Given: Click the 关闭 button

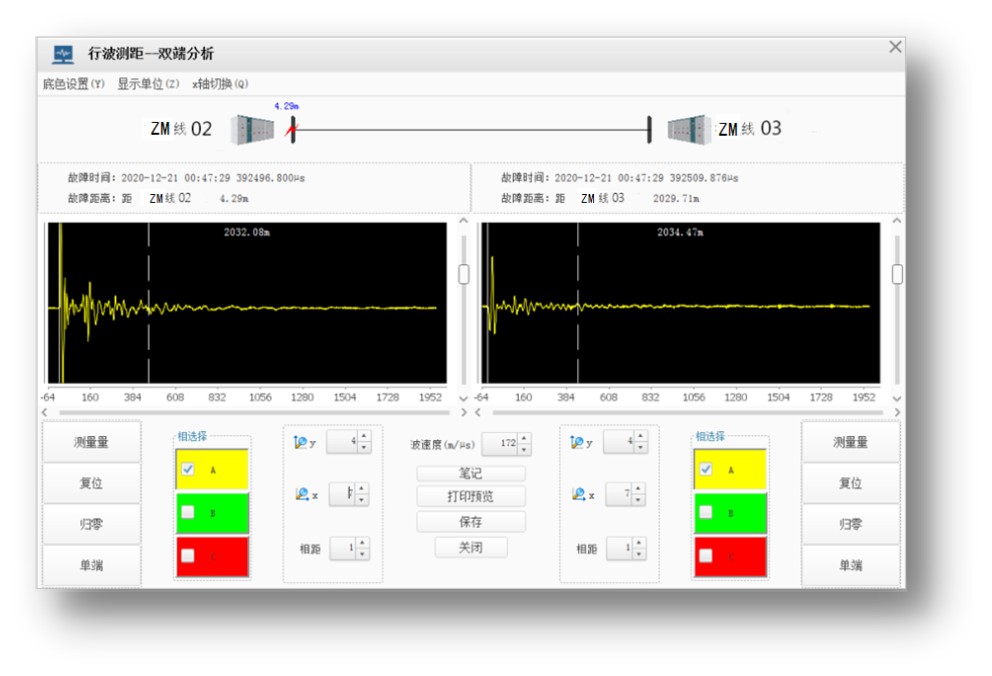Looking at the screenshot, I should [471, 548].
